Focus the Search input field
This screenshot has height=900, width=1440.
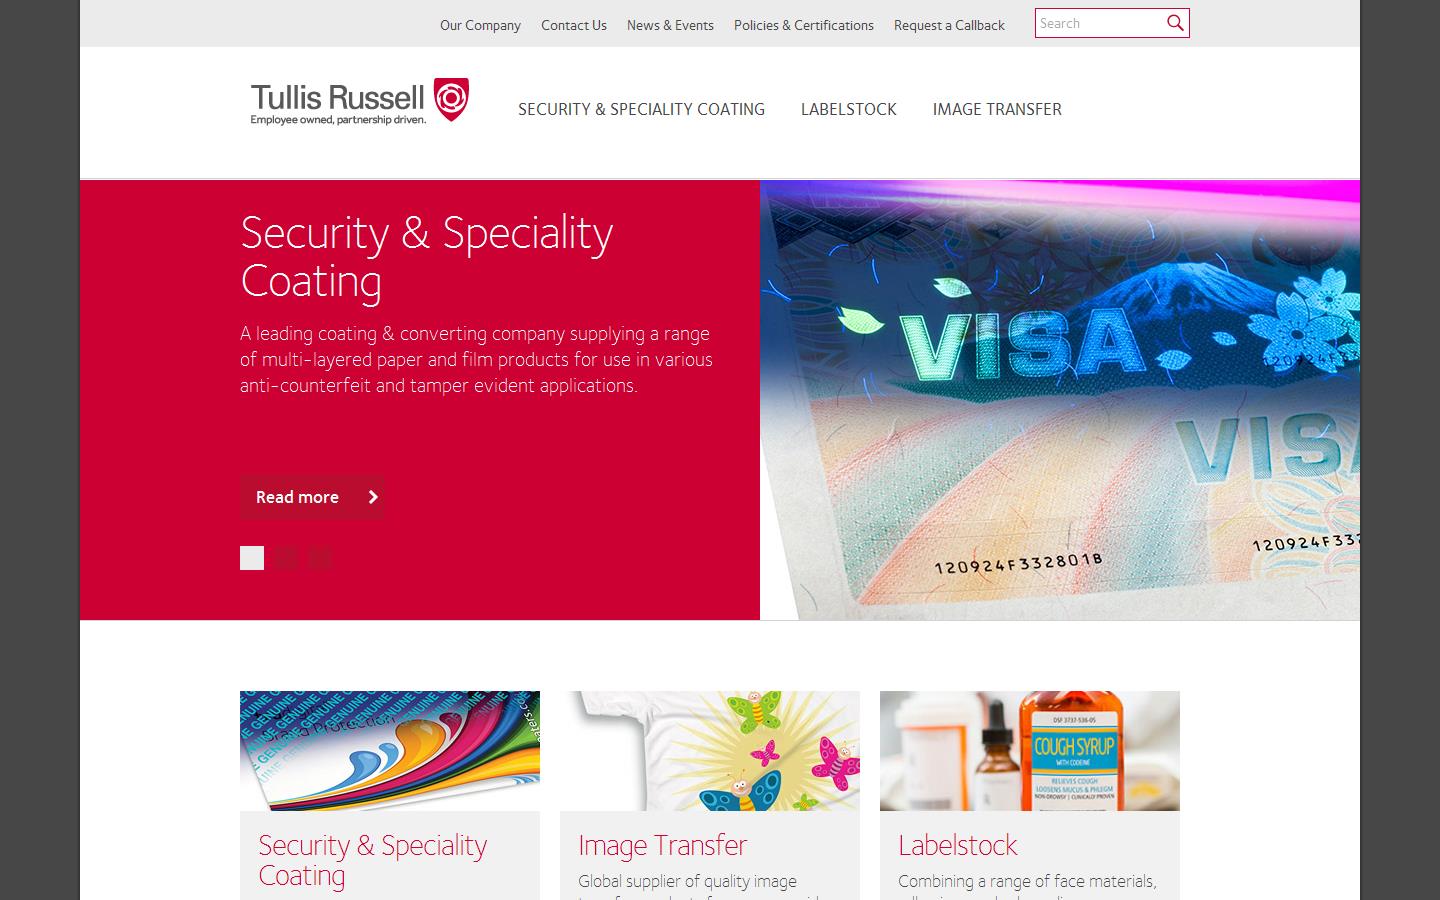(1099, 23)
